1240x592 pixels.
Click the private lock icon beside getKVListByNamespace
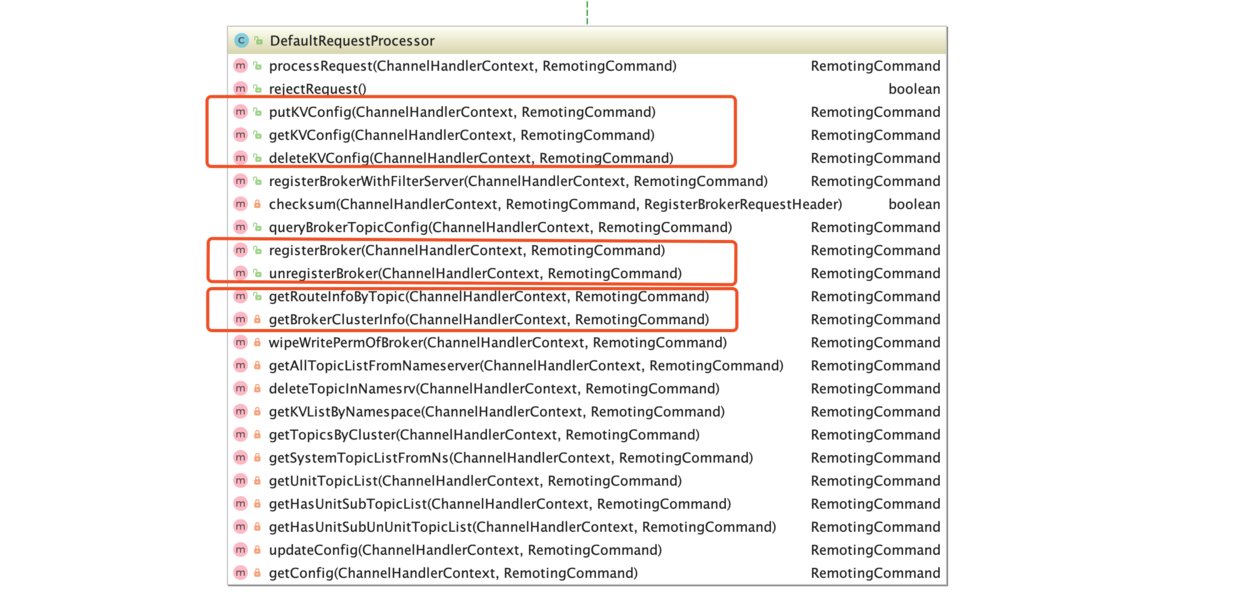257,411
